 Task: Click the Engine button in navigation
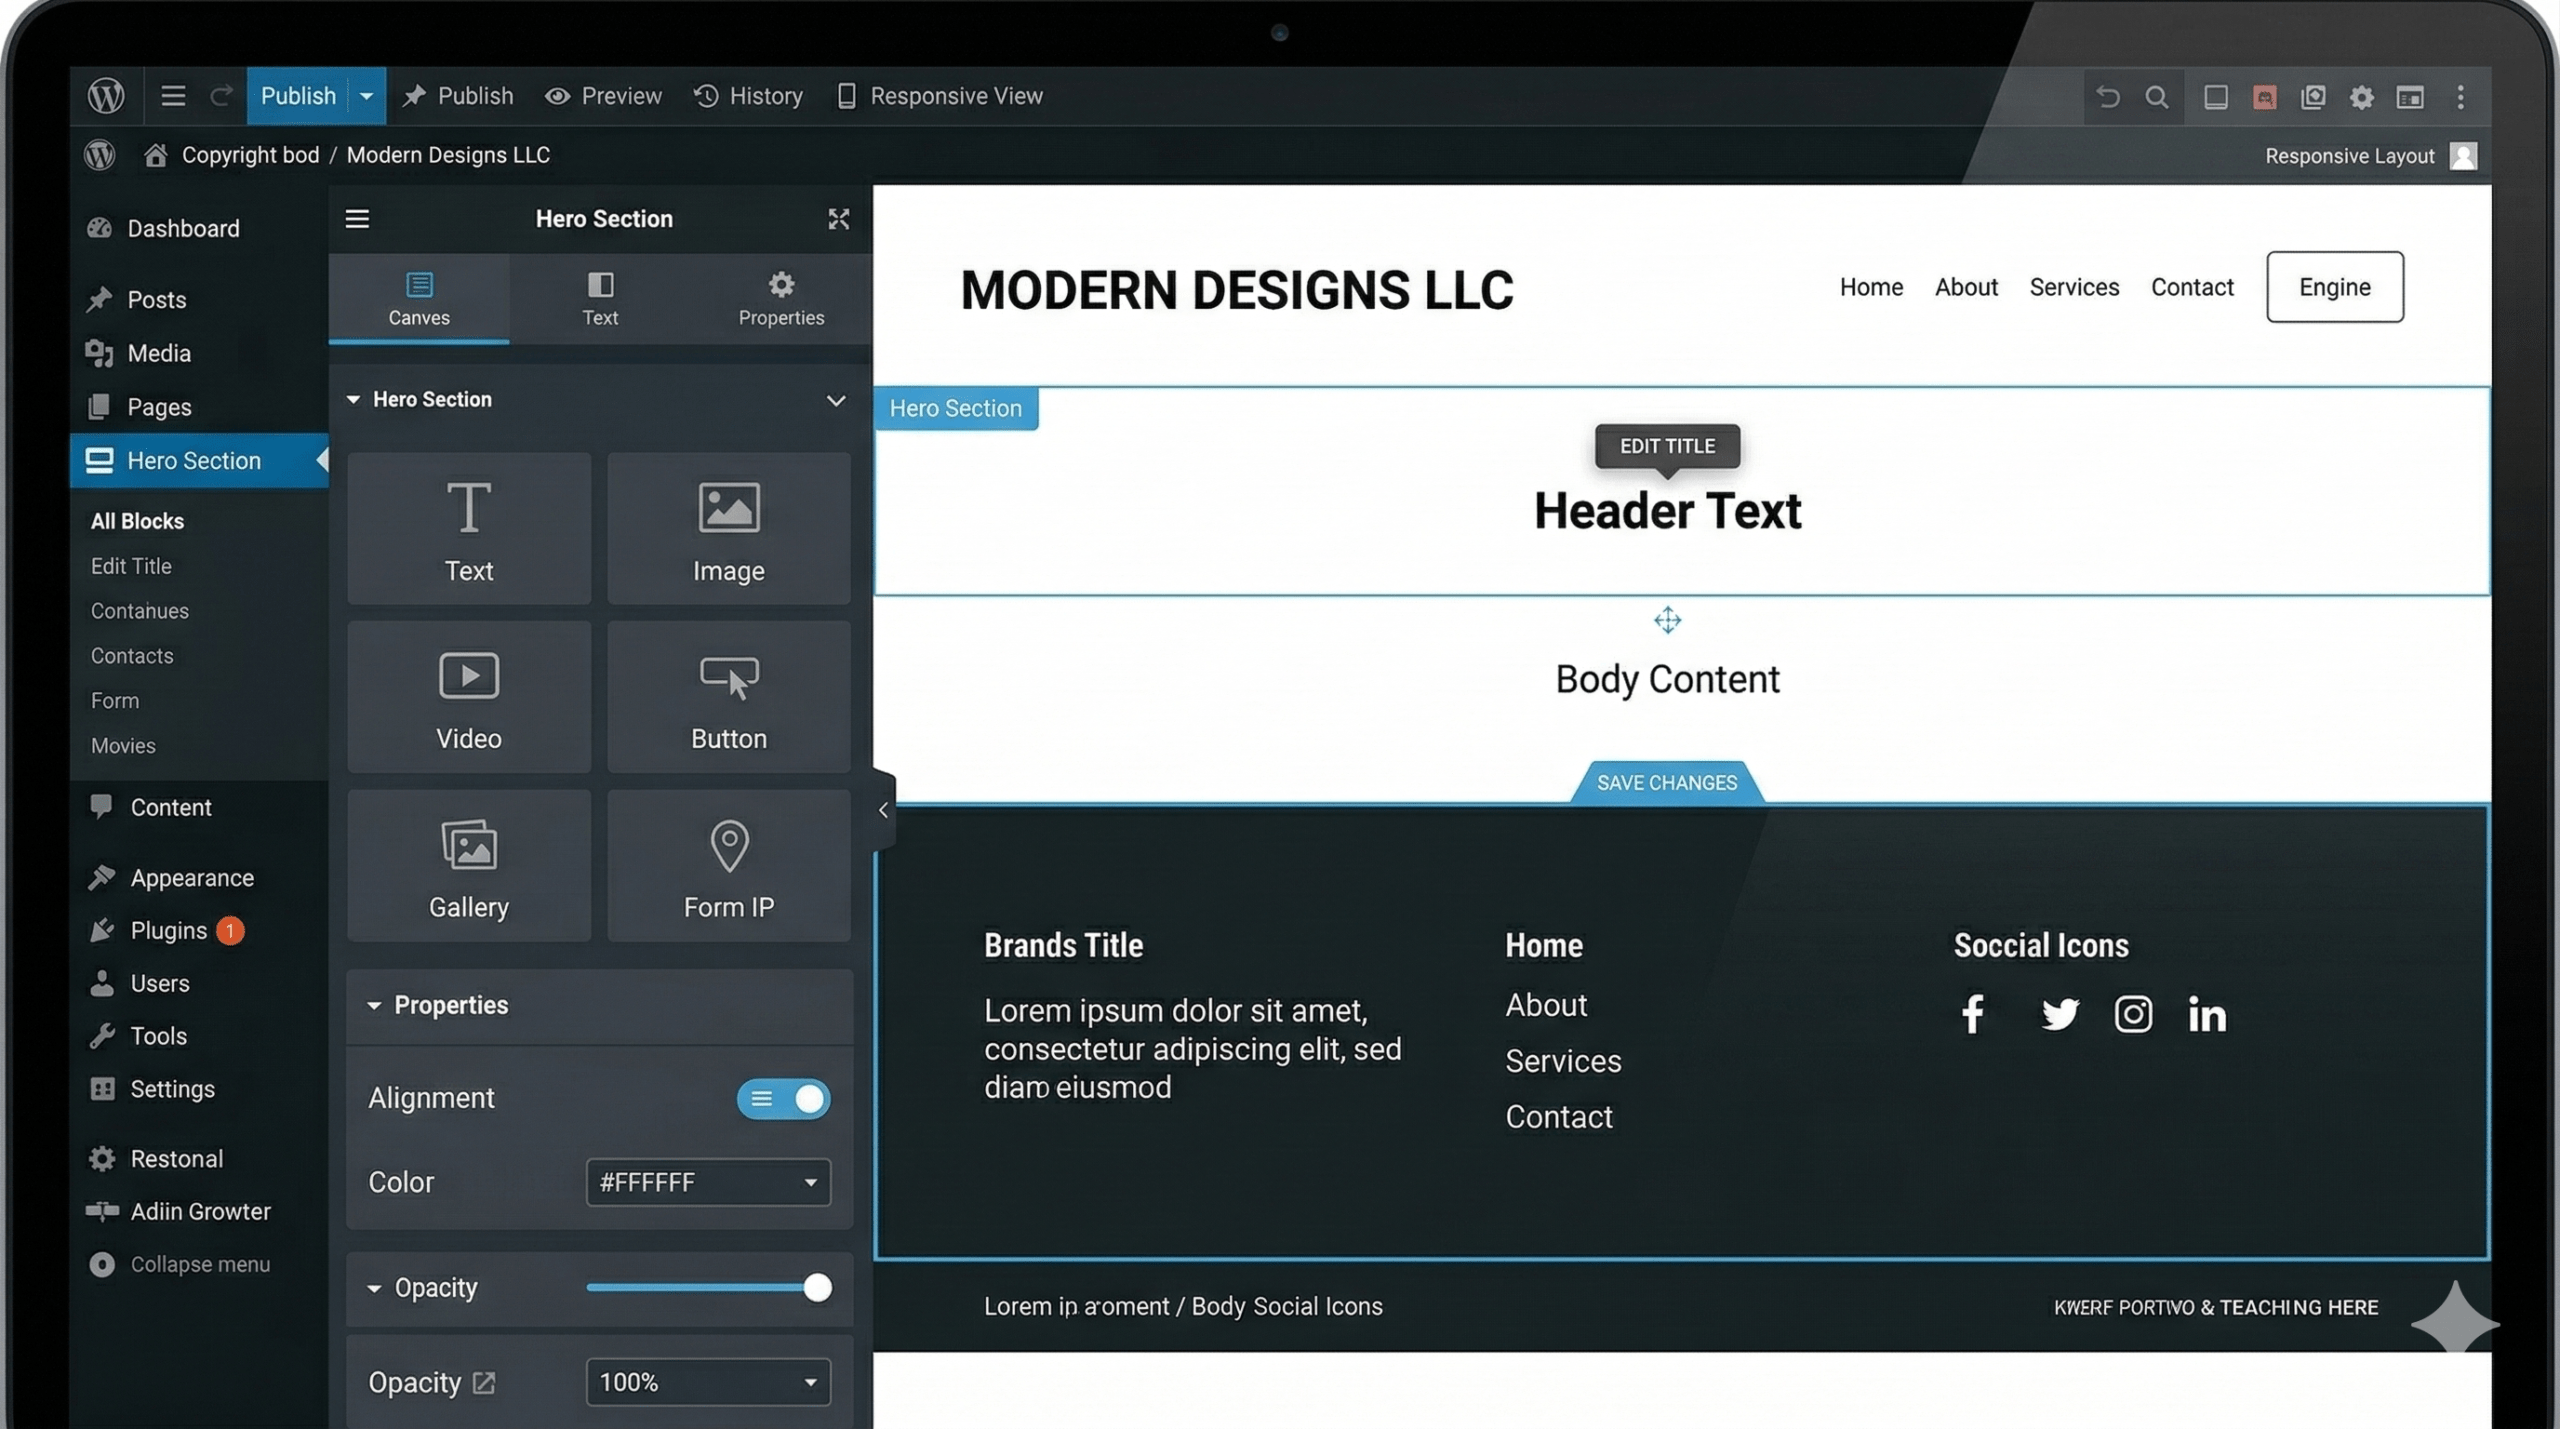[x=2335, y=287]
